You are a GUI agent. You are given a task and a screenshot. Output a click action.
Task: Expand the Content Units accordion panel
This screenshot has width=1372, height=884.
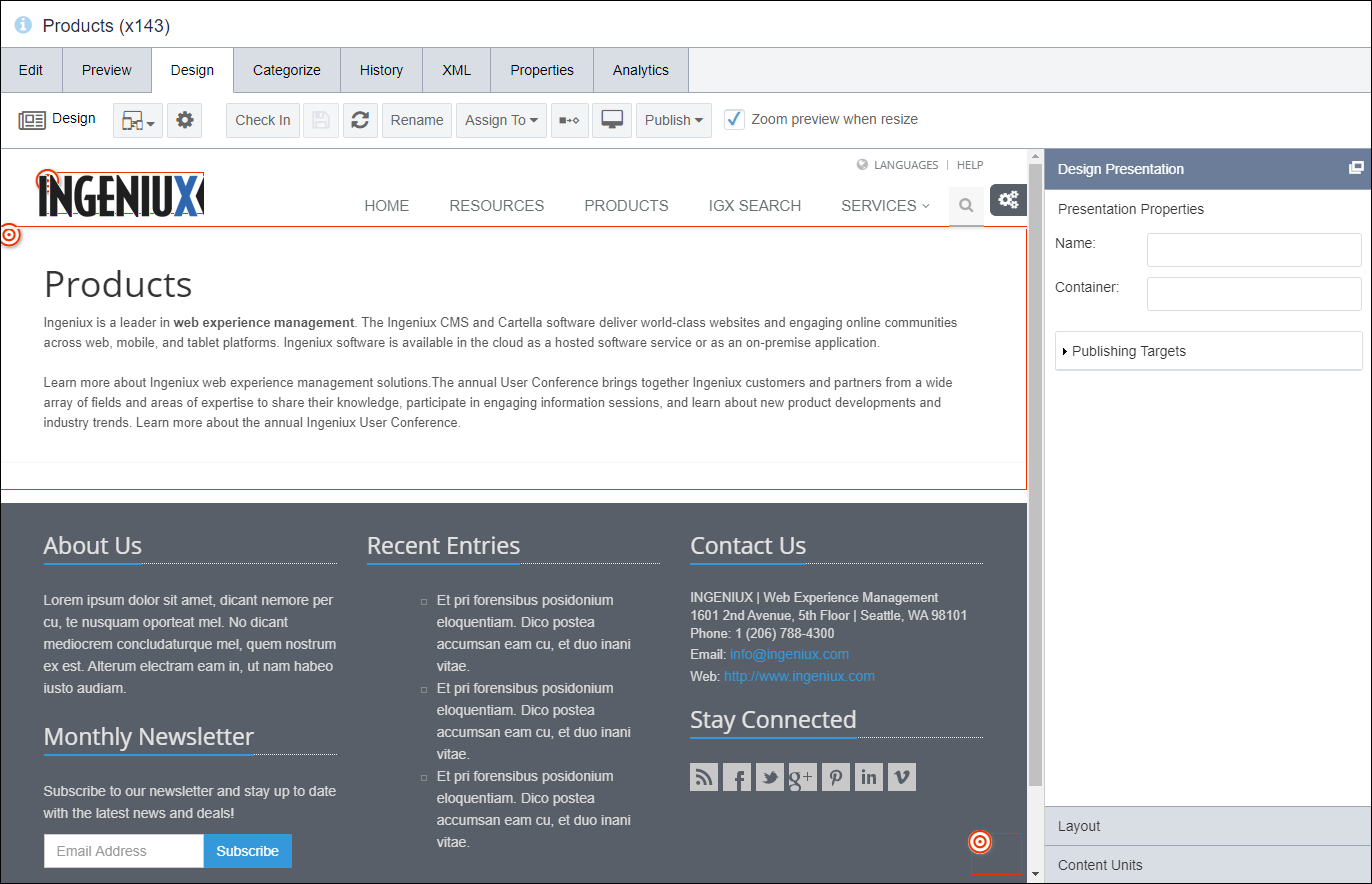pos(1208,865)
